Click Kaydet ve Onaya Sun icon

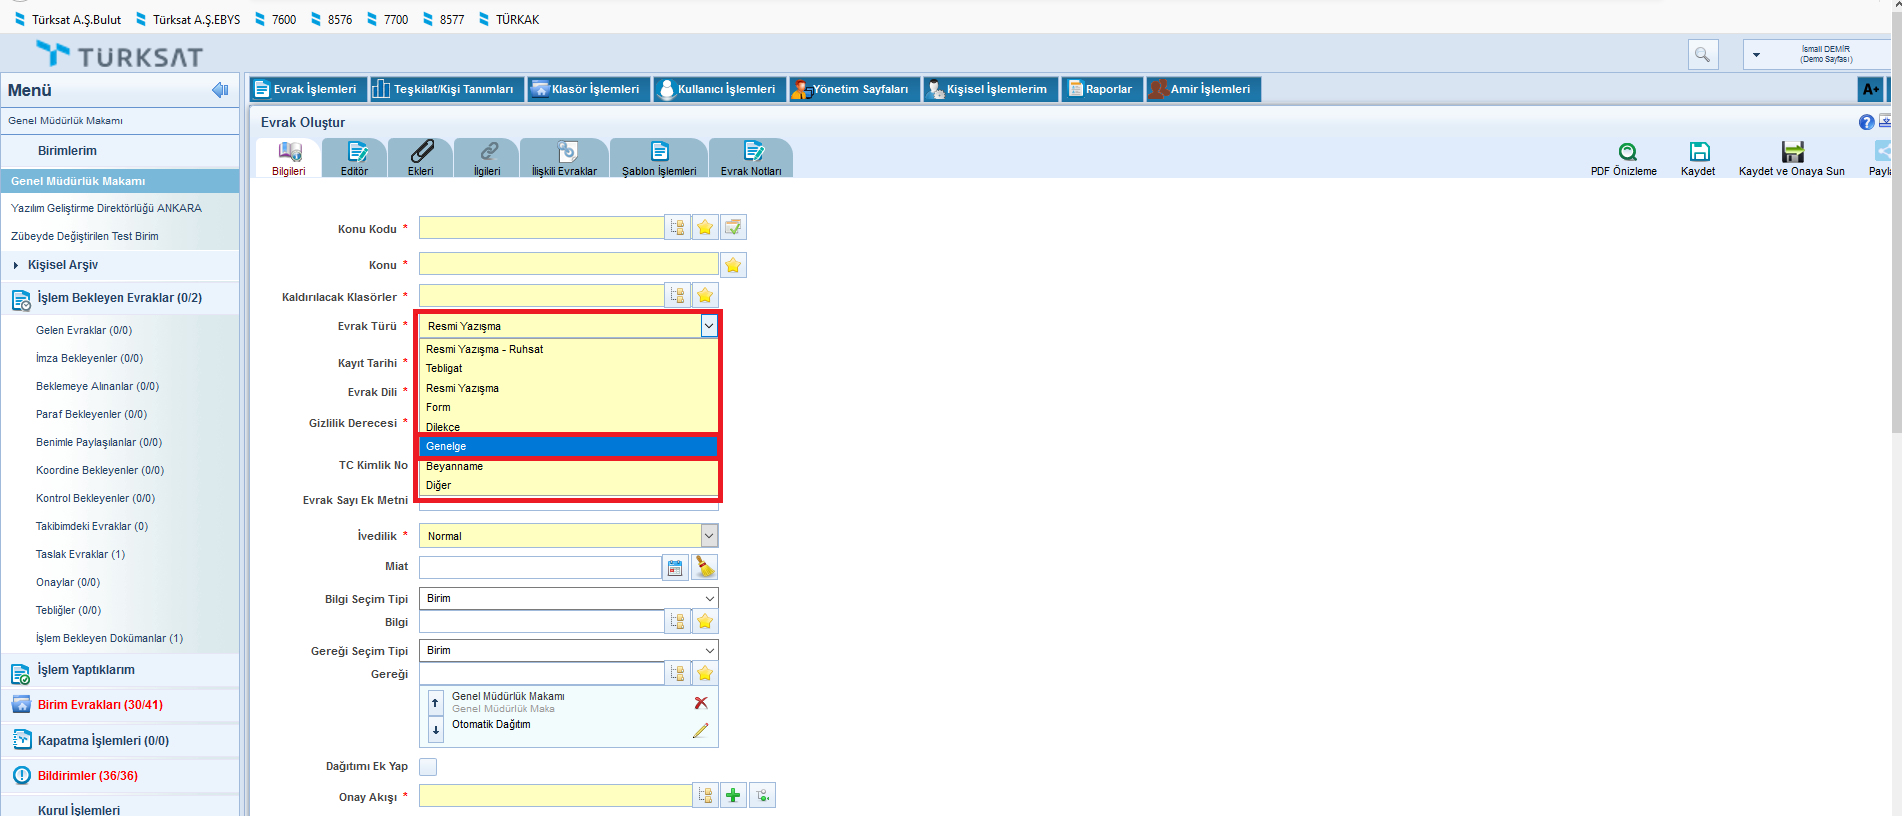tap(1792, 152)
